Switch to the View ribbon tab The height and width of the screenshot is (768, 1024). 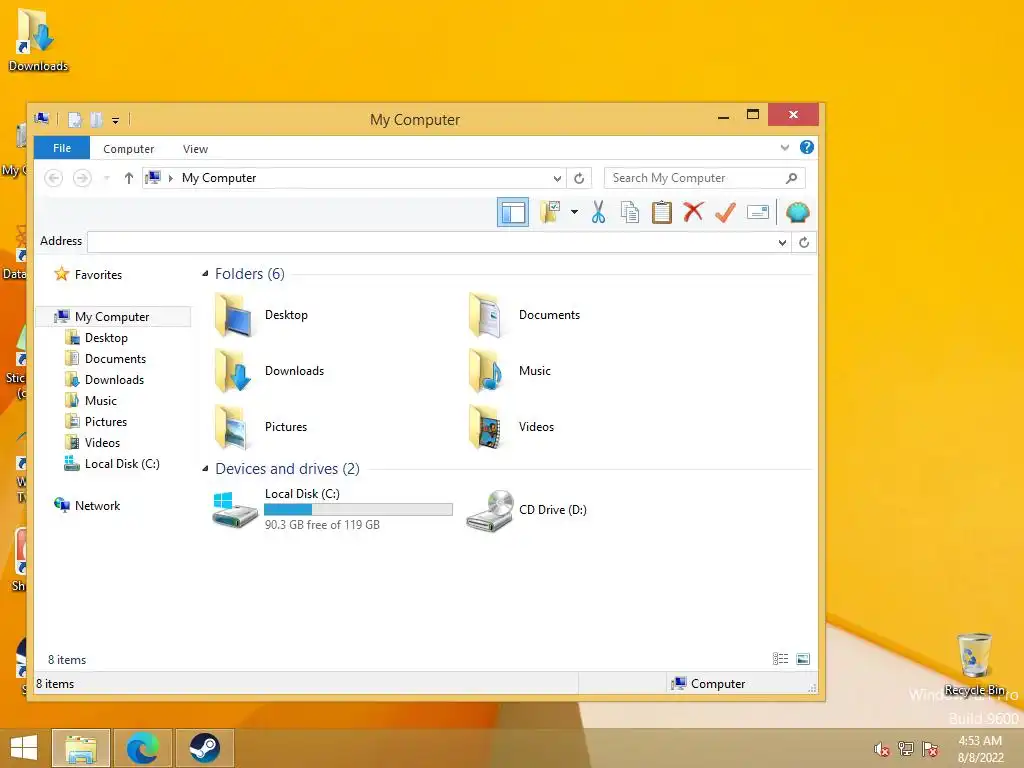[x=195, y=149]
